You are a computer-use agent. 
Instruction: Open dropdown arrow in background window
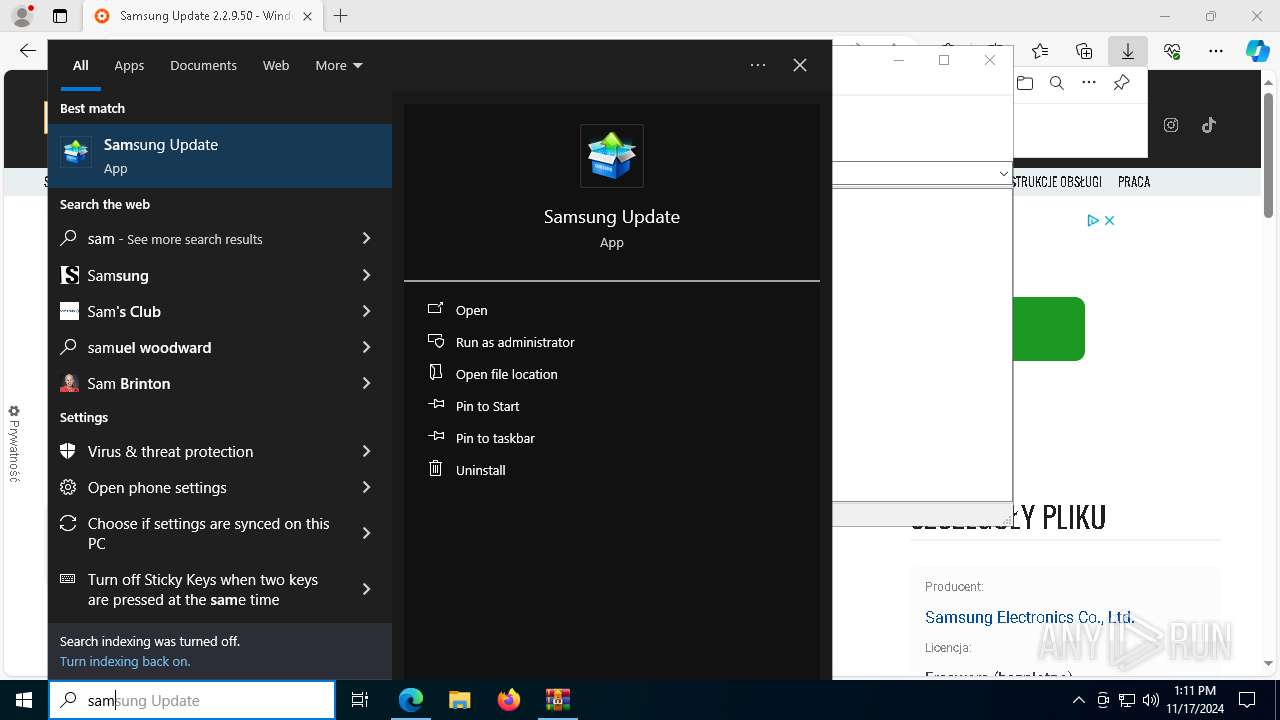[x=1003, y=173]
